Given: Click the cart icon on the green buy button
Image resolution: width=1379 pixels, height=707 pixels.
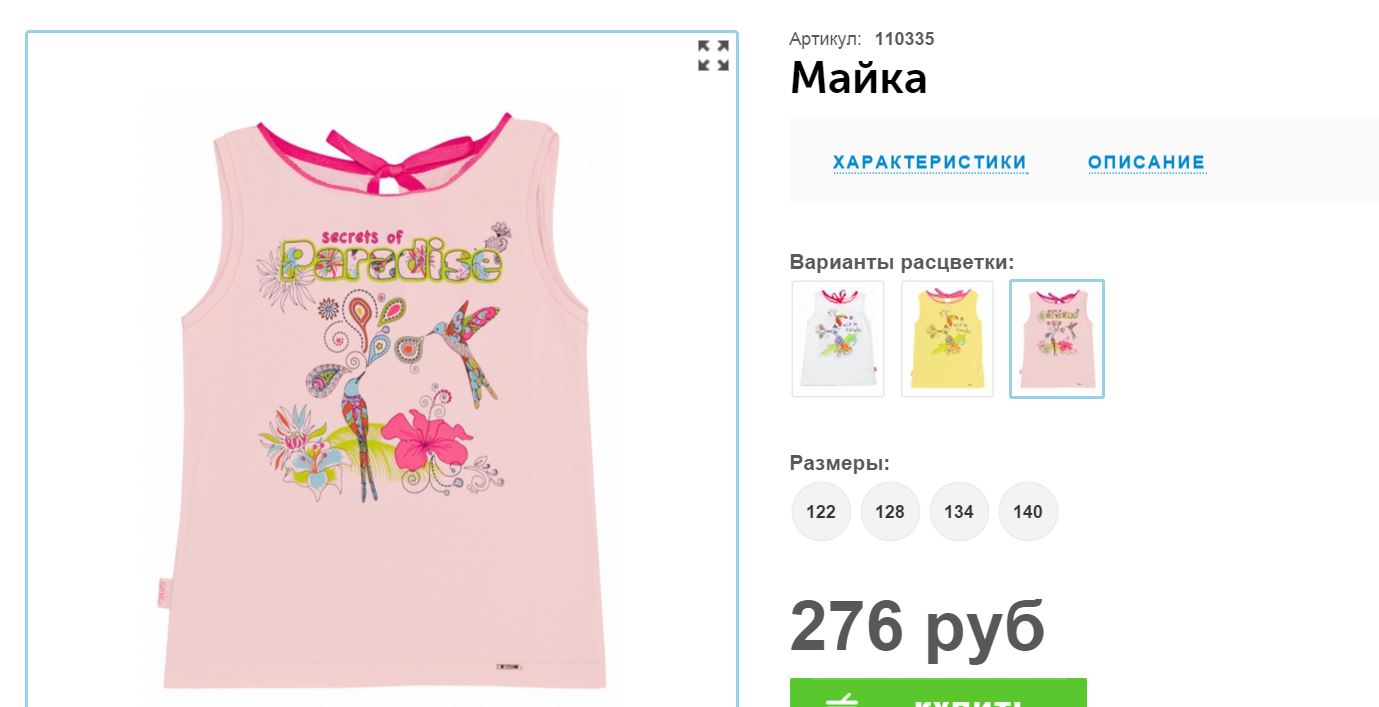Looking at the screenshot, I should click(843, 699).
